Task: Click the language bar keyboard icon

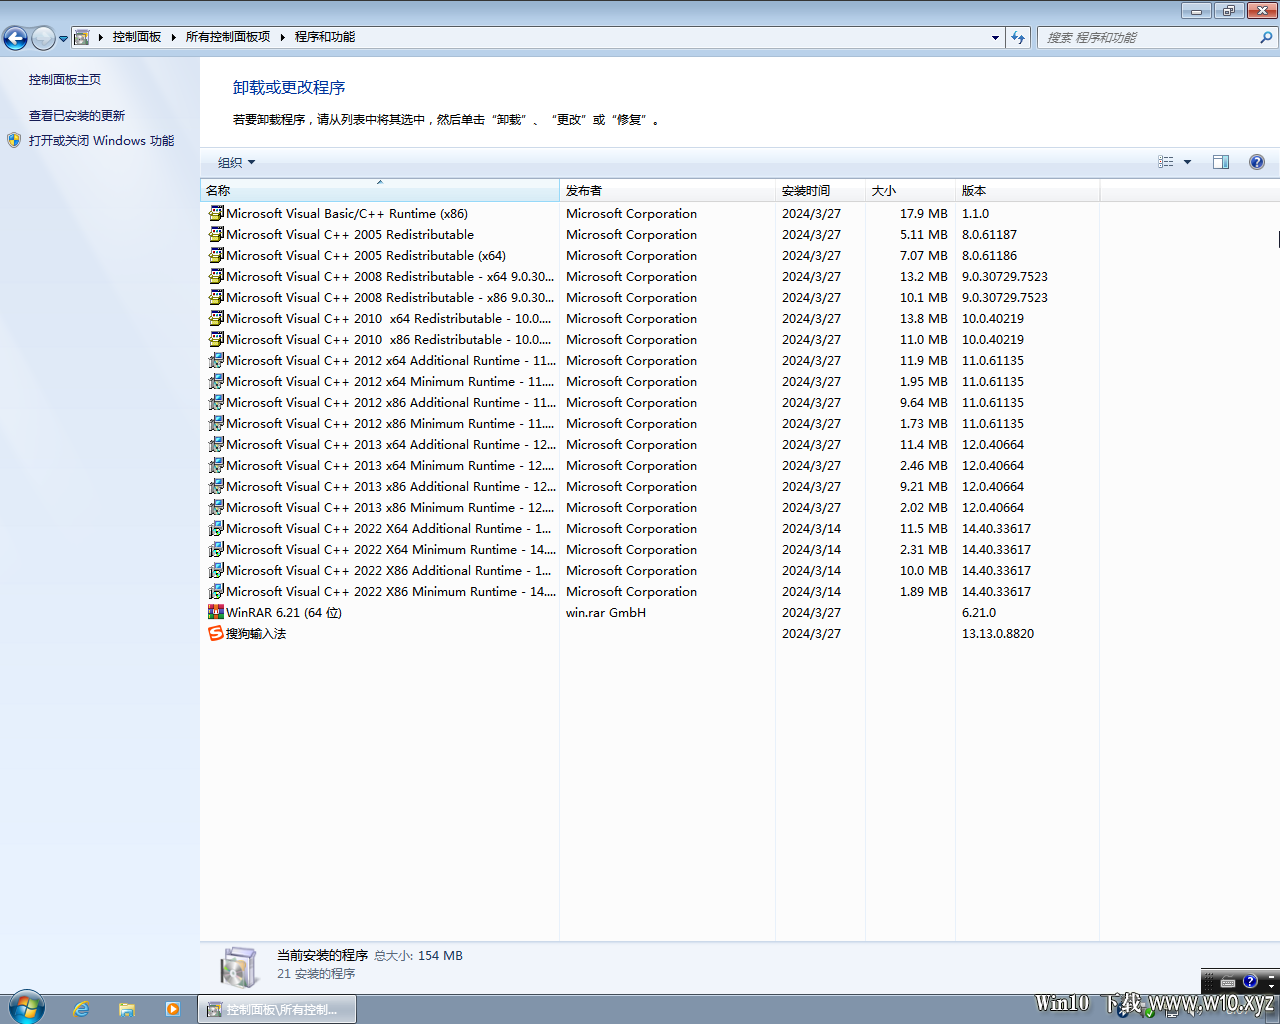Action: coord(1228,982)
